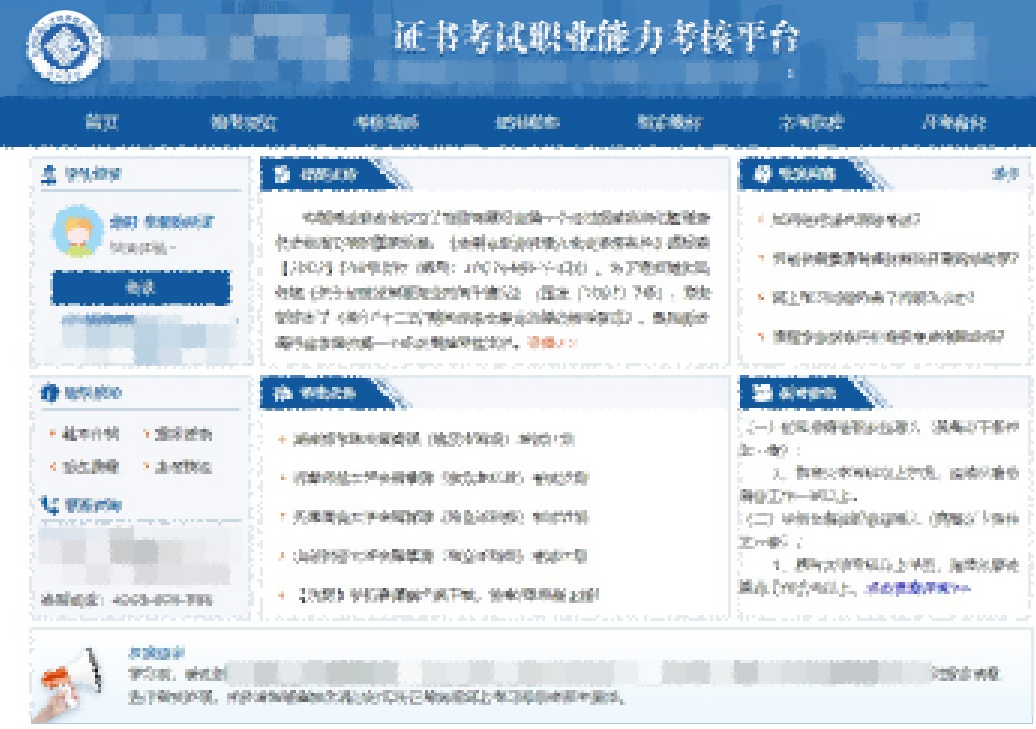
Task: Open the first question in the FAQ list
Action: pos(843,220)
